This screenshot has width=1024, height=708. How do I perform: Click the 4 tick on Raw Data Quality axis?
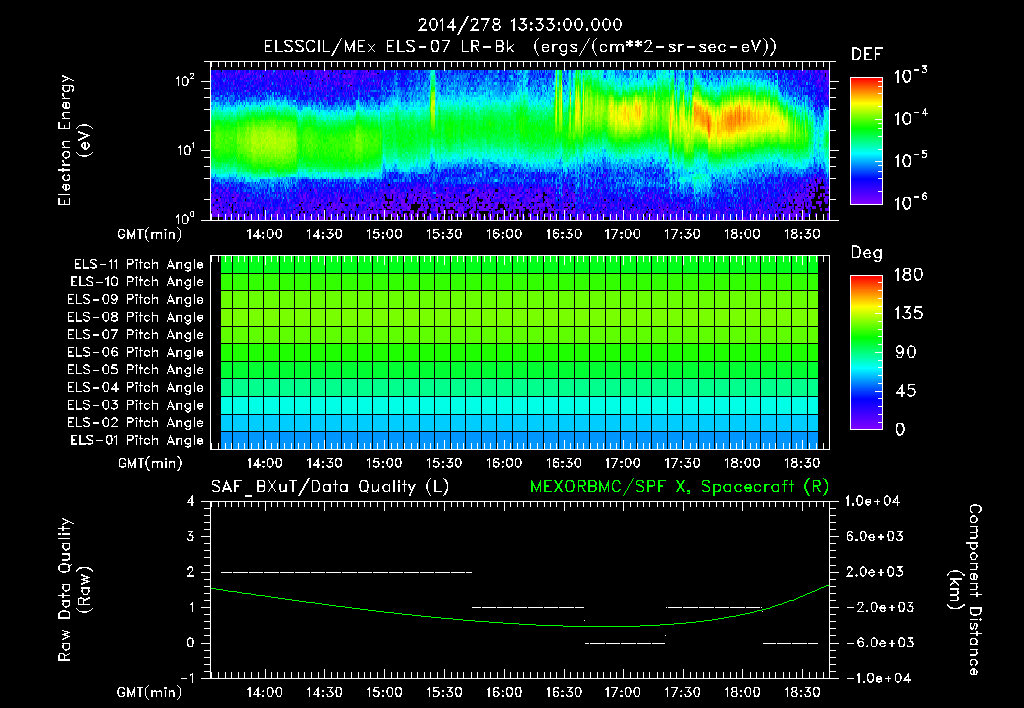[x=191, y=501]
